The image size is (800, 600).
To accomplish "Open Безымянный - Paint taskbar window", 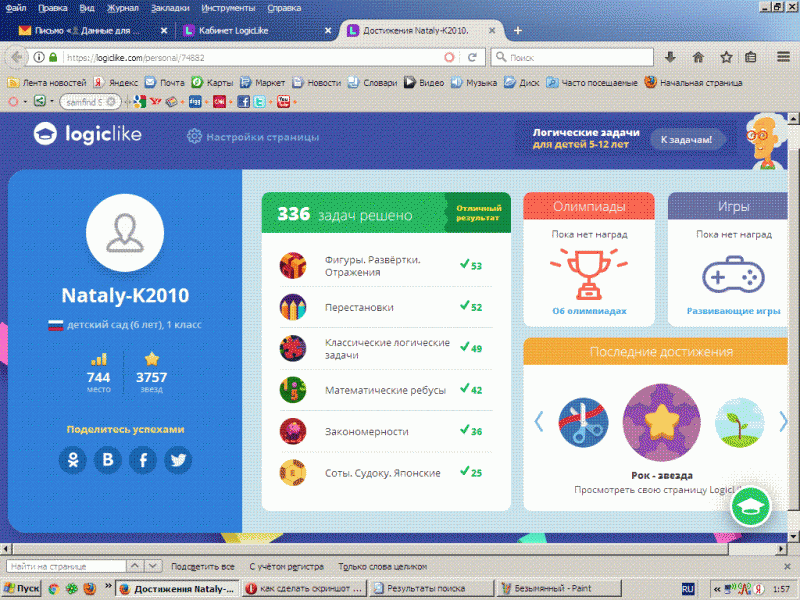I will point(559,588).
